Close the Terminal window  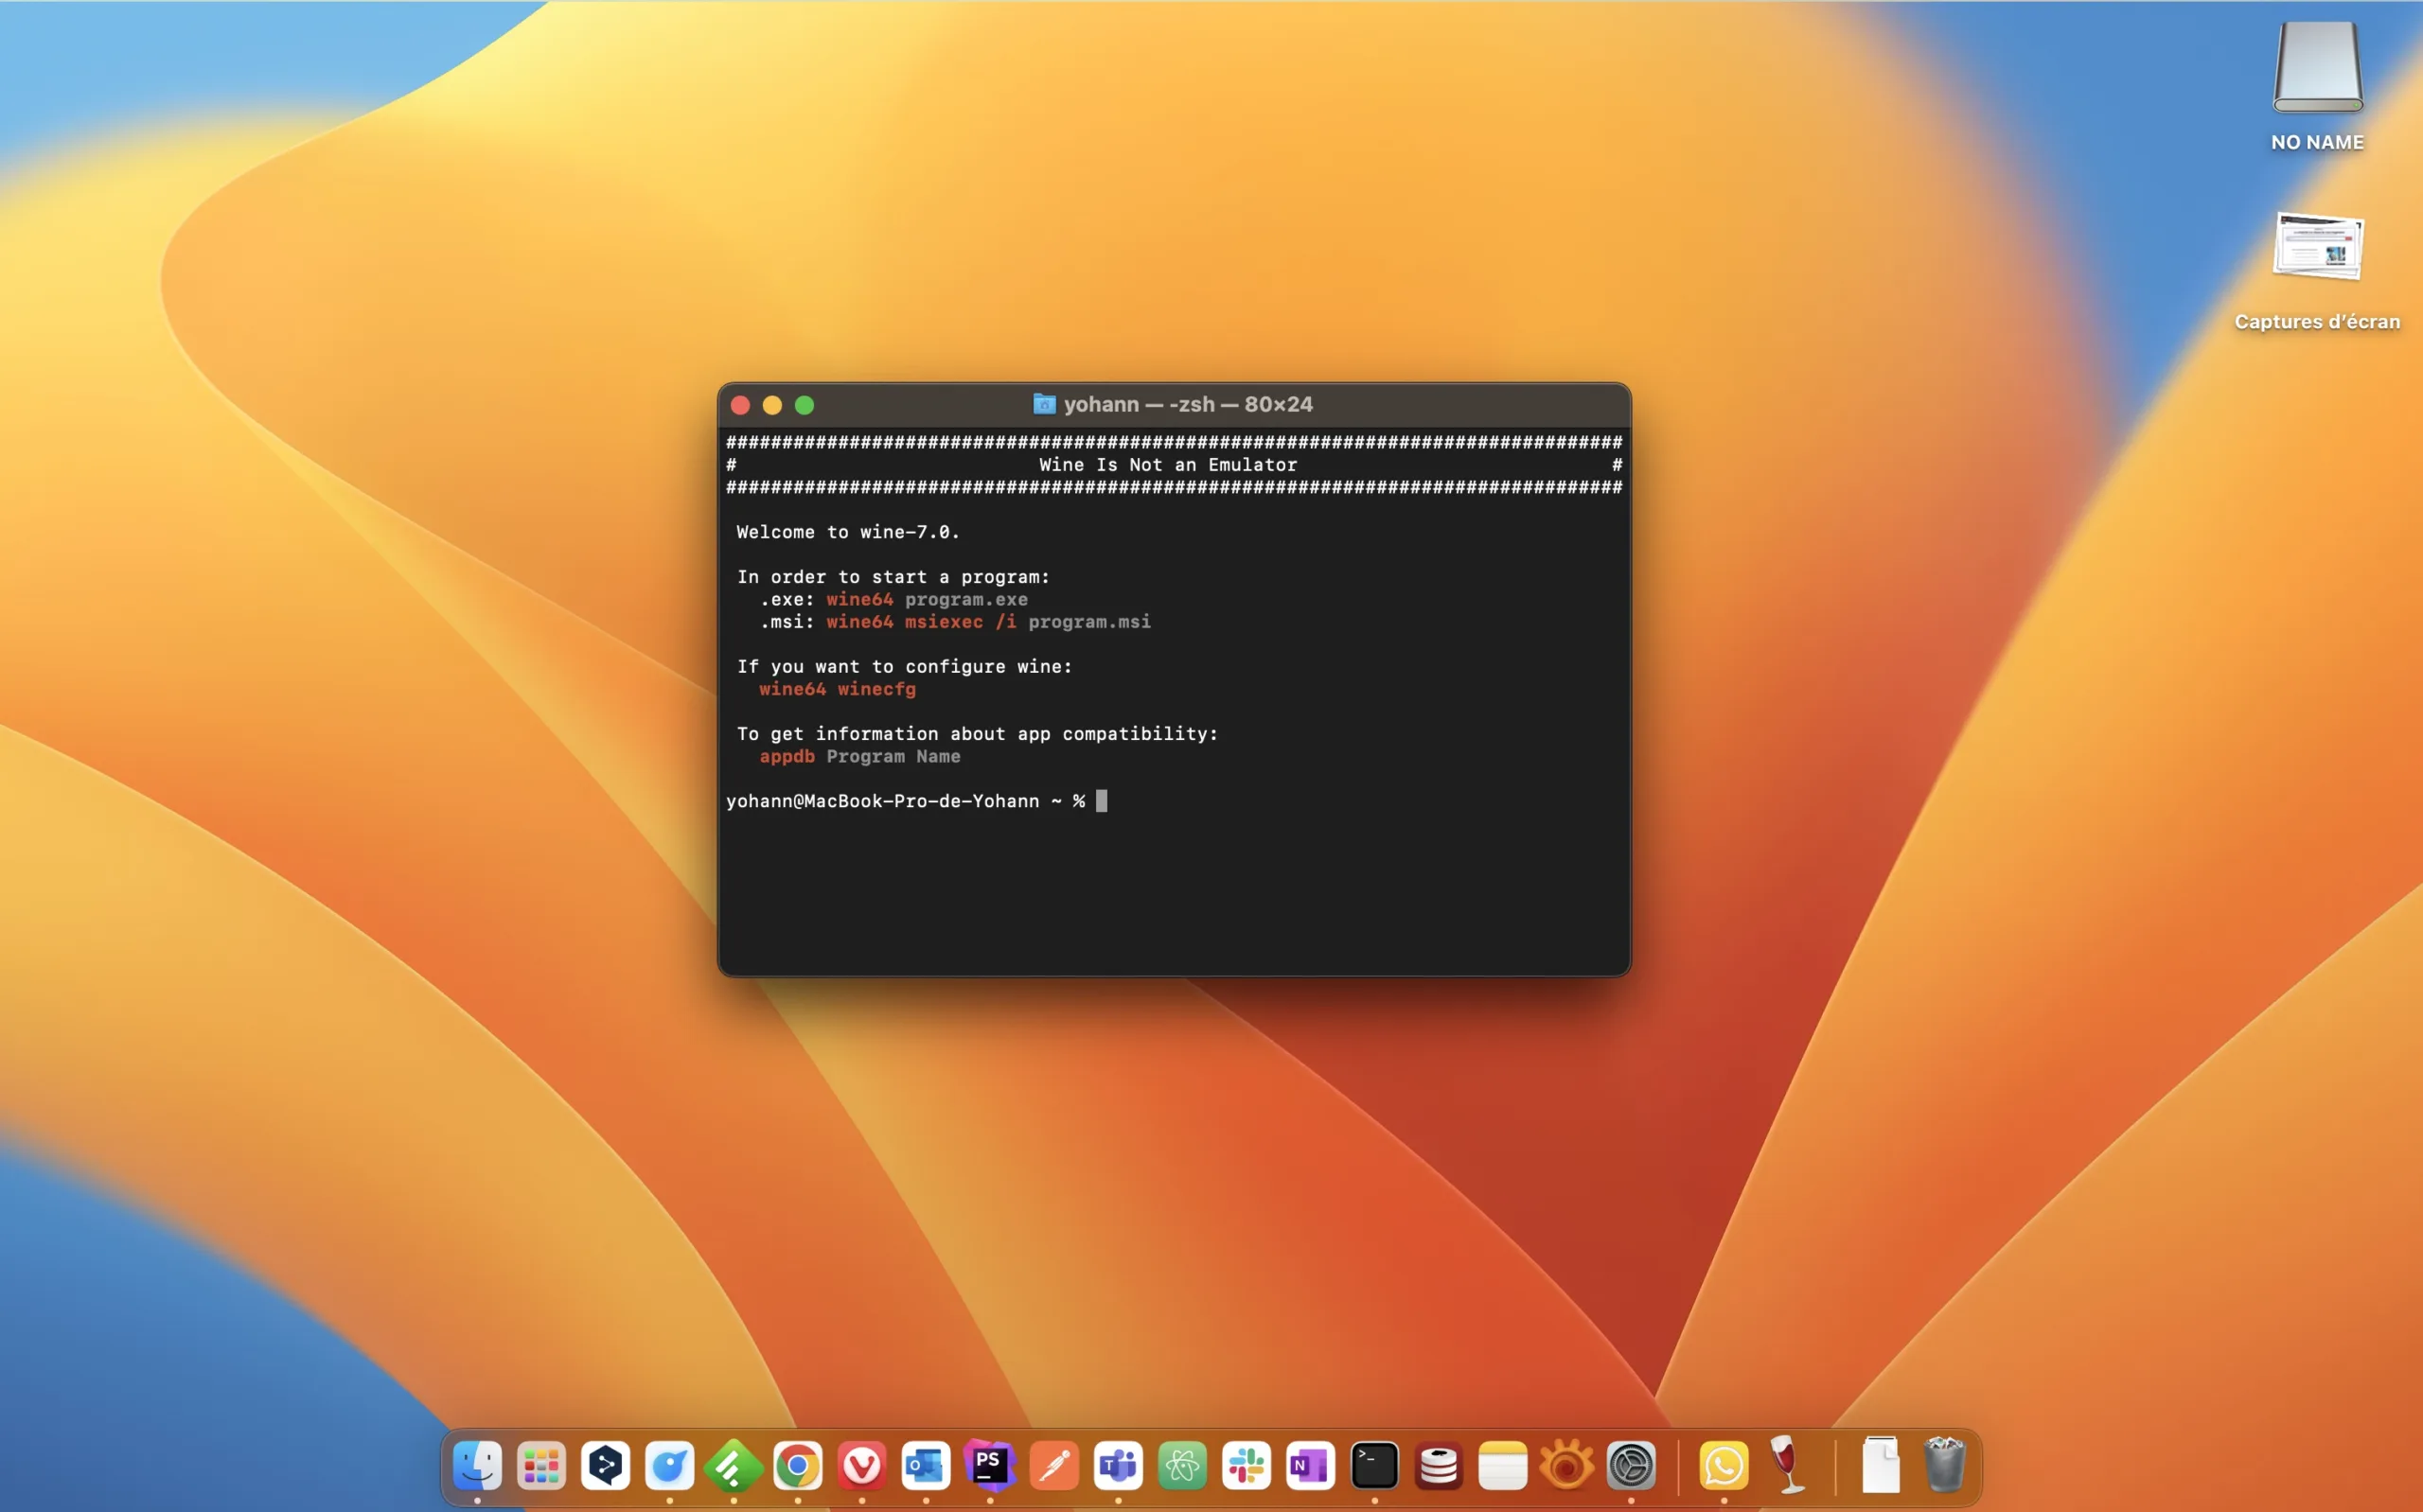point(740,405)
